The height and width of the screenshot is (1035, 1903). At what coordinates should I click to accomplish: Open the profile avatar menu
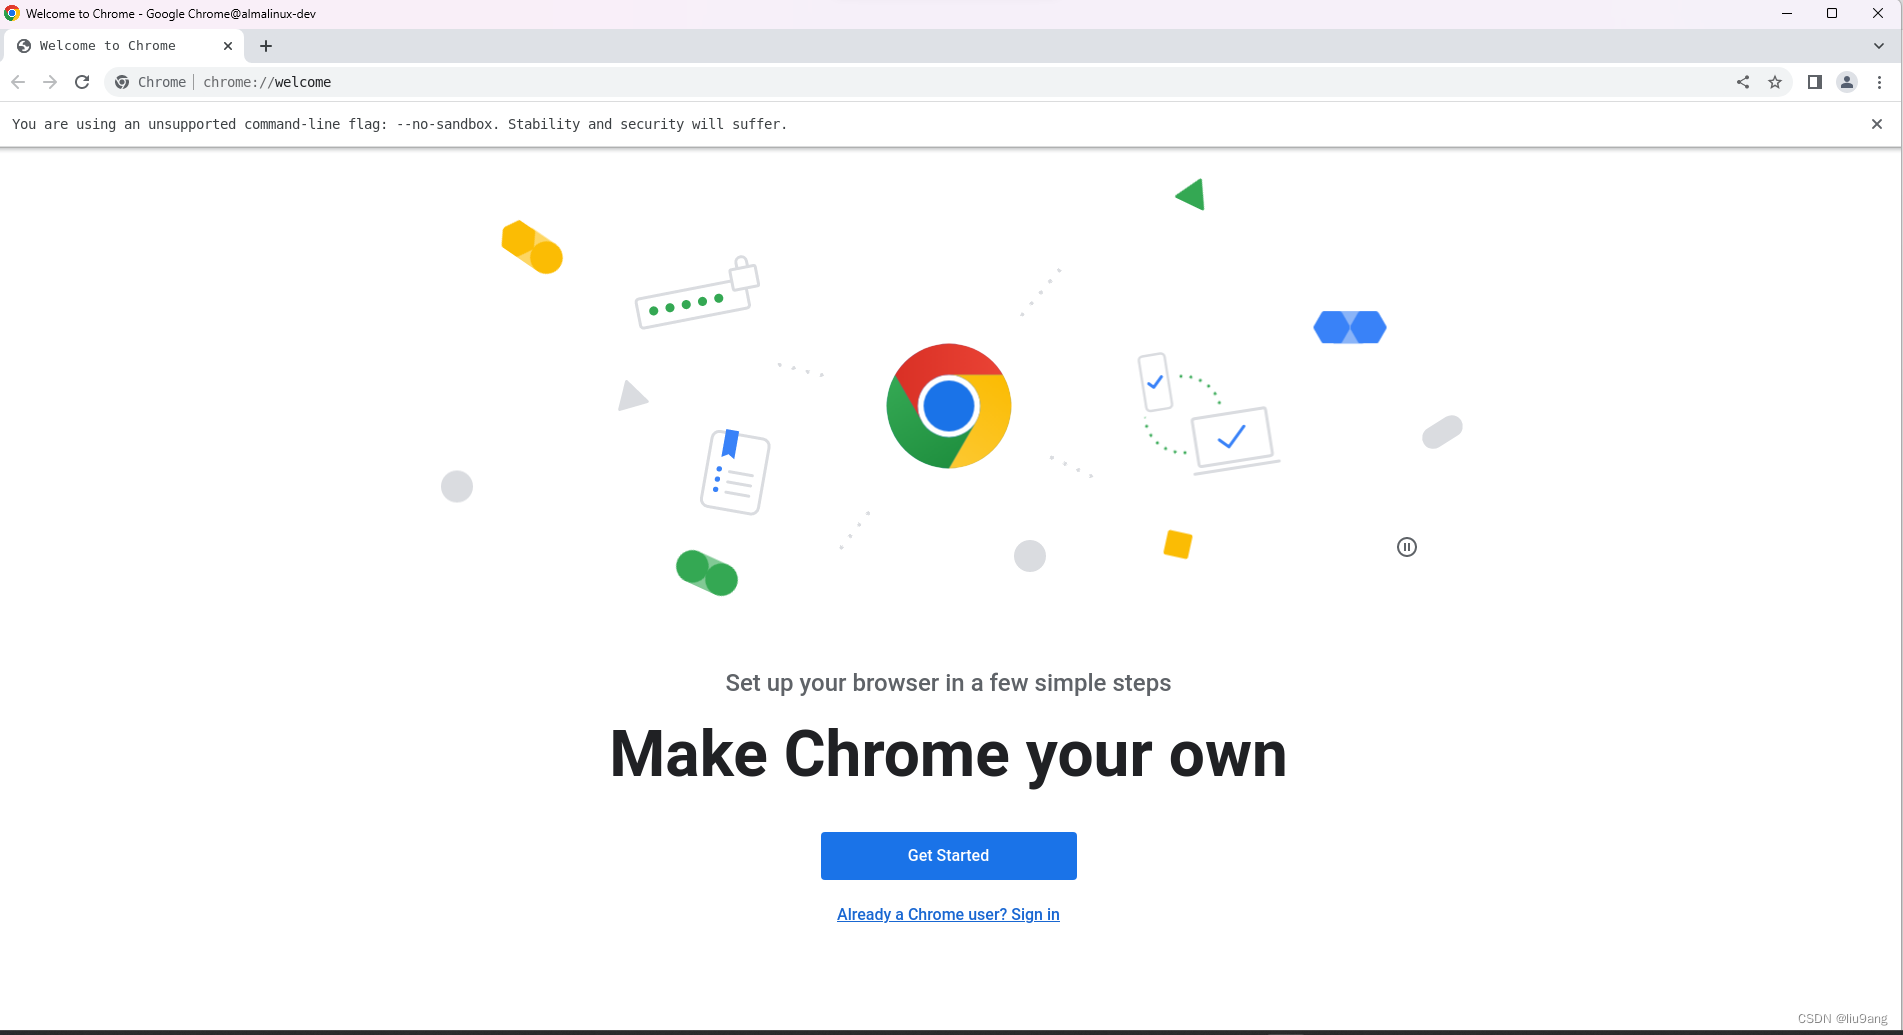(x=1847, y=82)
